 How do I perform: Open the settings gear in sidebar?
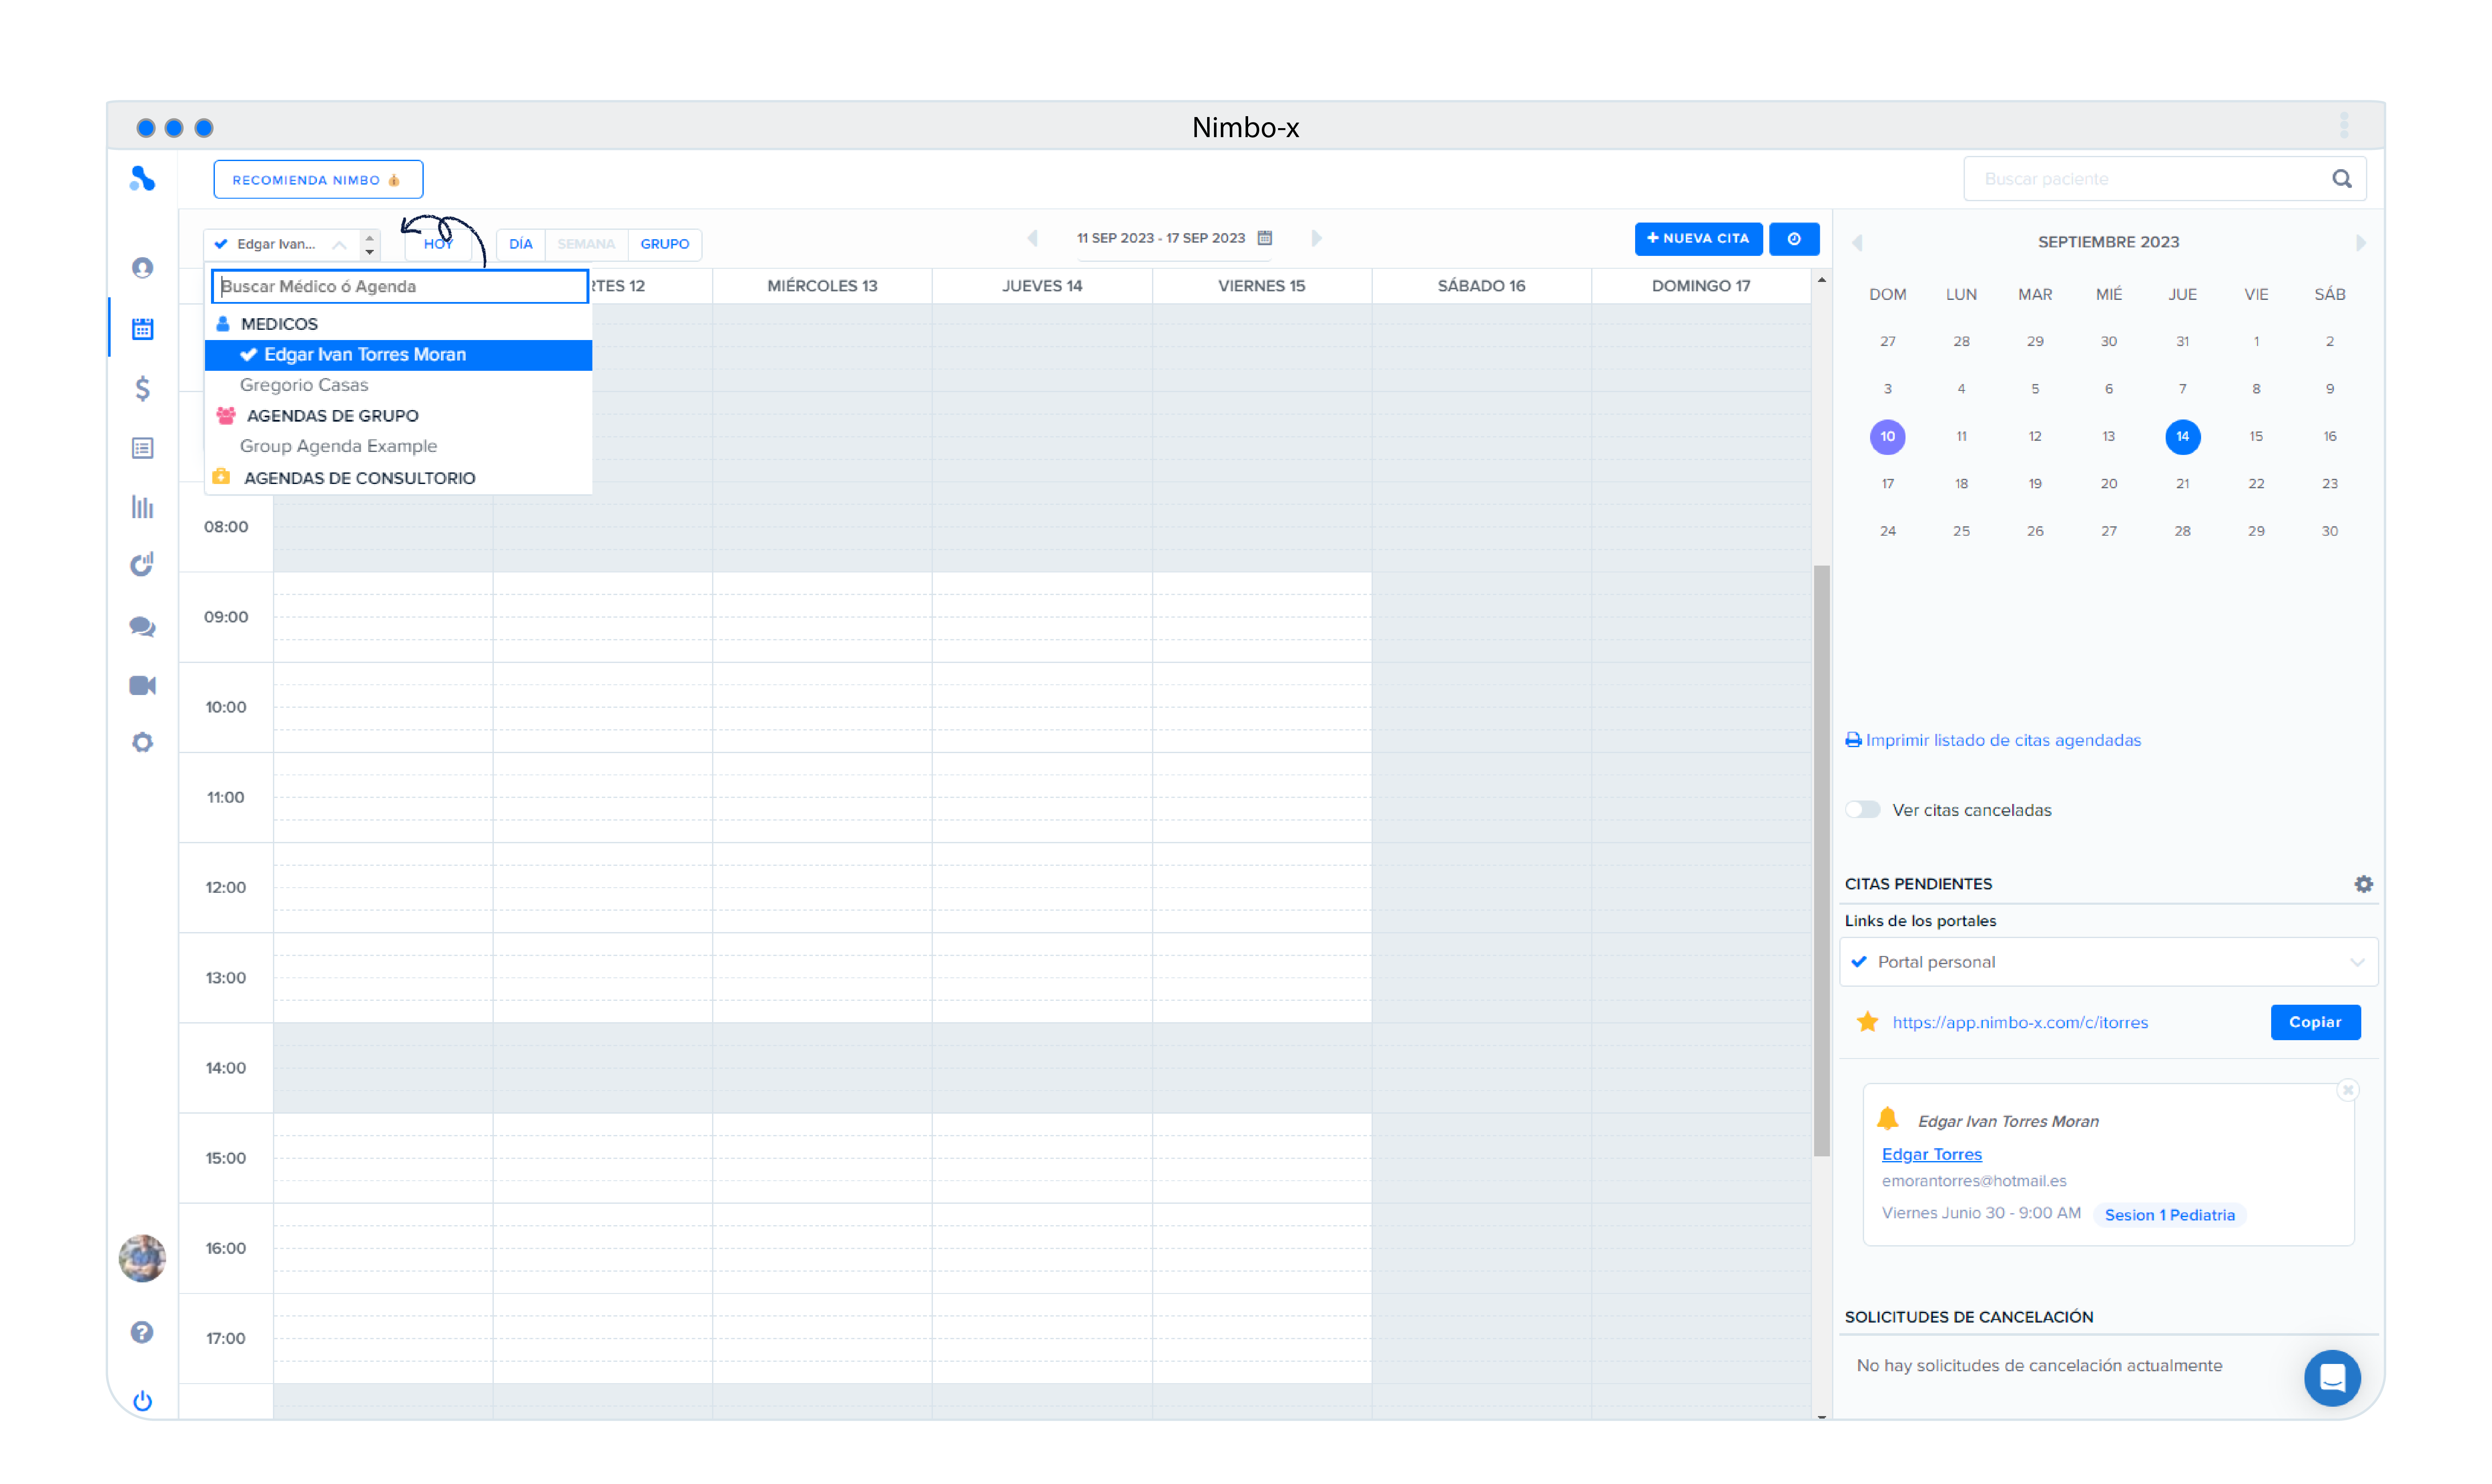tap(142, 742)
